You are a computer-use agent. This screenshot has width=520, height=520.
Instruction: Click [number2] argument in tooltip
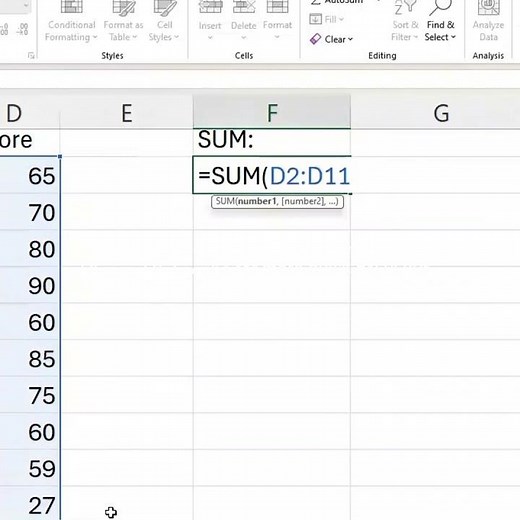coord(303,201)
